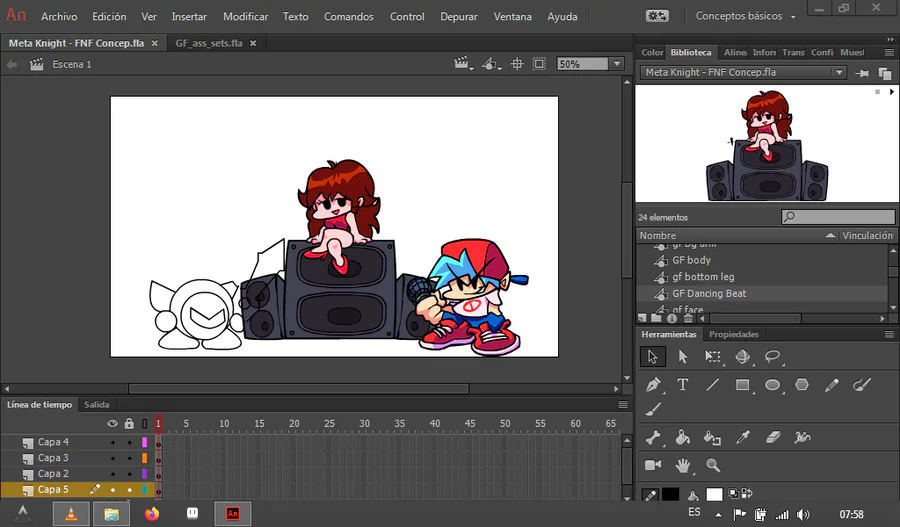Click the Clip Content Outside Stage icon
Screen dimensions: 900x527
pyautogui.click(x=539, y=64)
